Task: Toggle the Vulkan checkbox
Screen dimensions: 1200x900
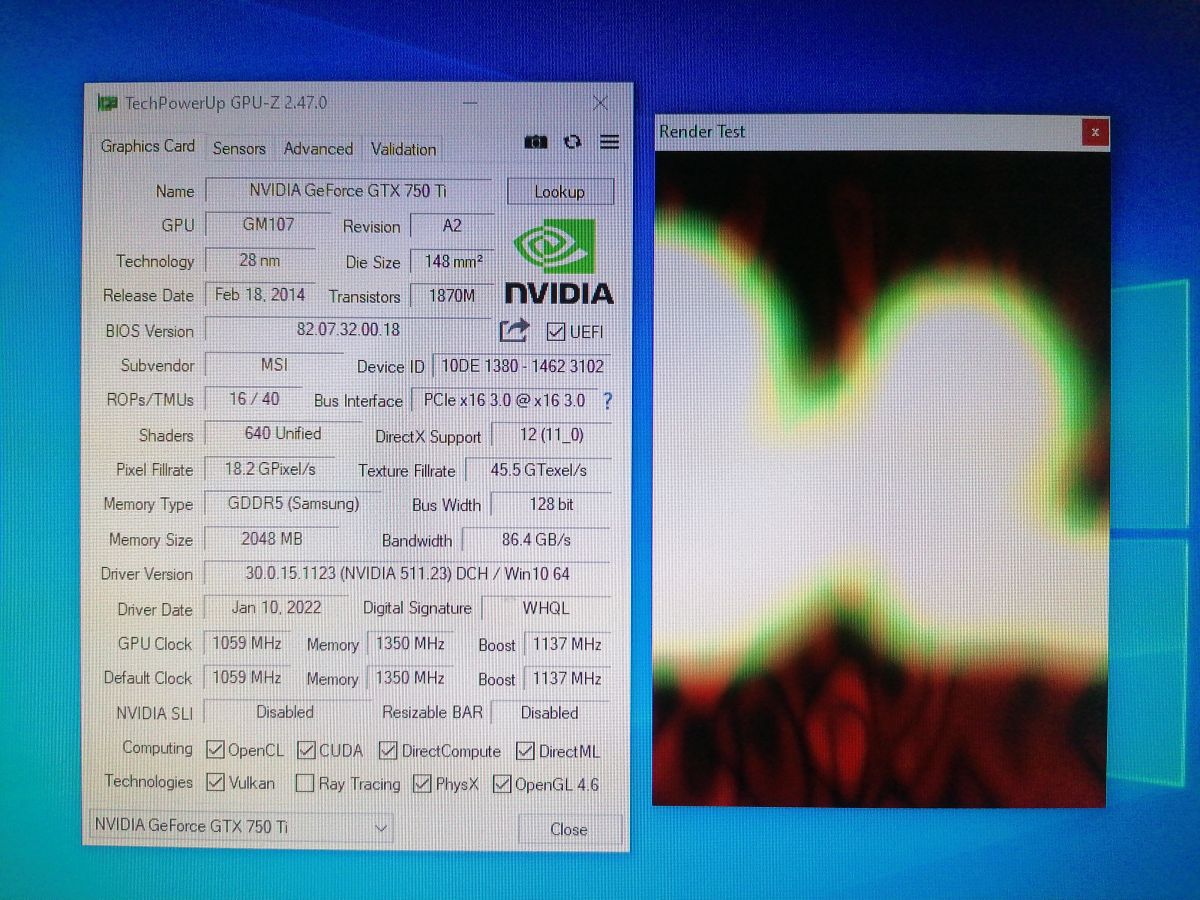Action: tap(215, 782)
